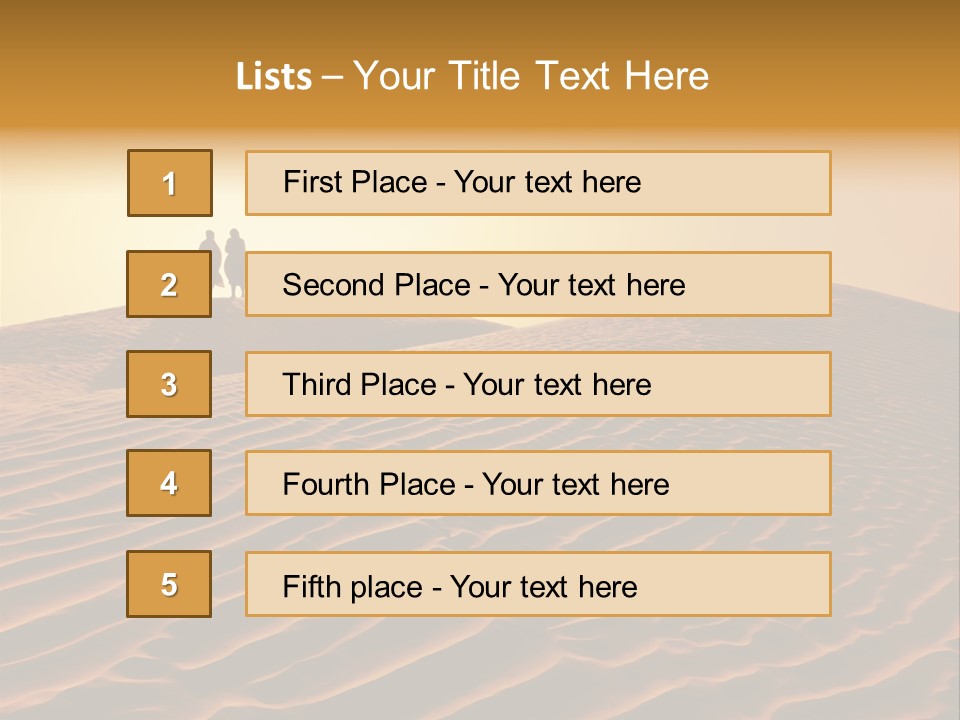Select the silhouetted figures in background
This screenshot has height=720, width=960.
click(x=222, y=263)
